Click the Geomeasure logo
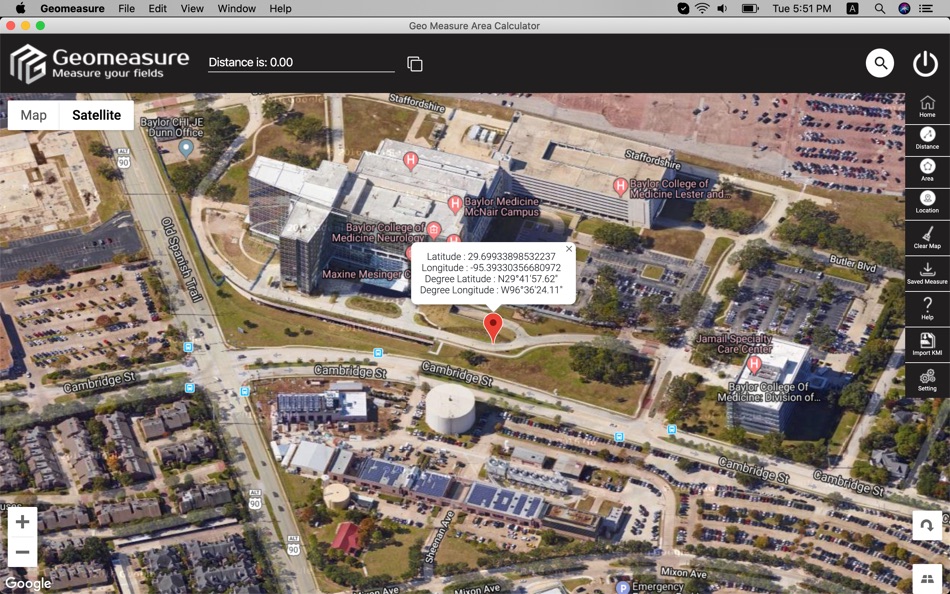 pyautogui.click(x=100, y=63)
